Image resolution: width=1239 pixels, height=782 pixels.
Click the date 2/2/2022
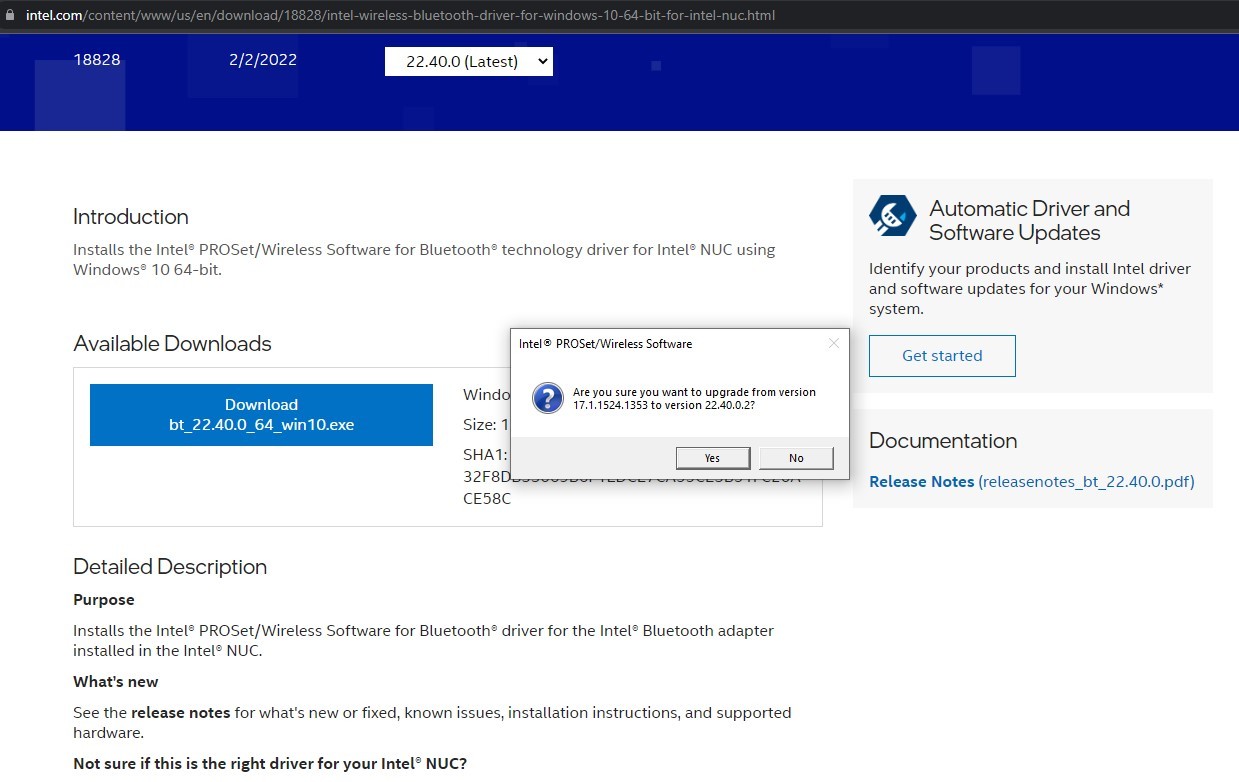[263, 60]
